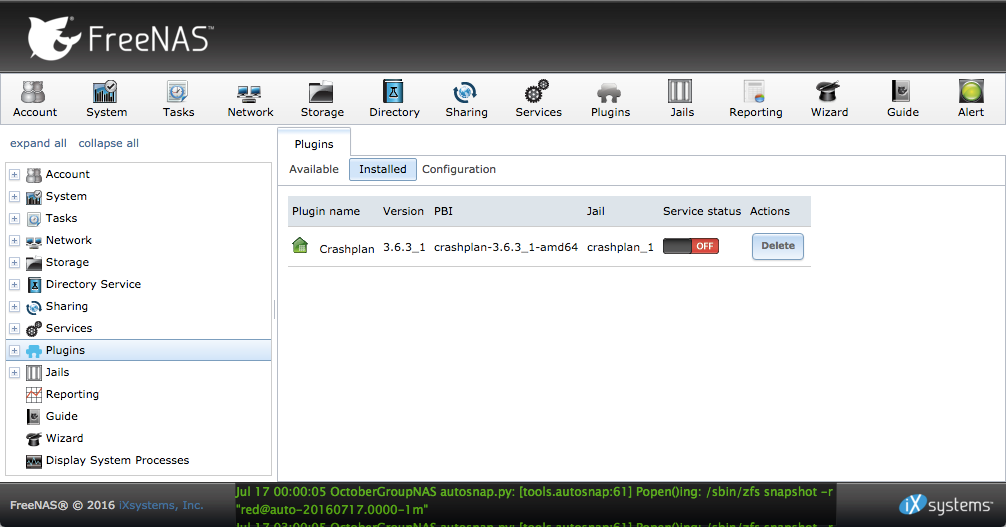Expand the Network tree node
Image resolution: width=1006 pixels, height=527 pixels.
click(14, 241)
